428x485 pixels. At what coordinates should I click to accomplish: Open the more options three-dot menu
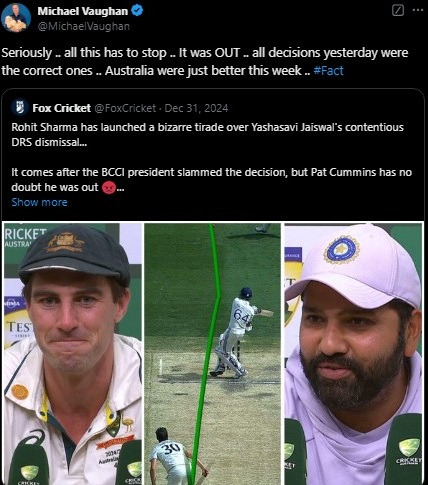(418, 10)
